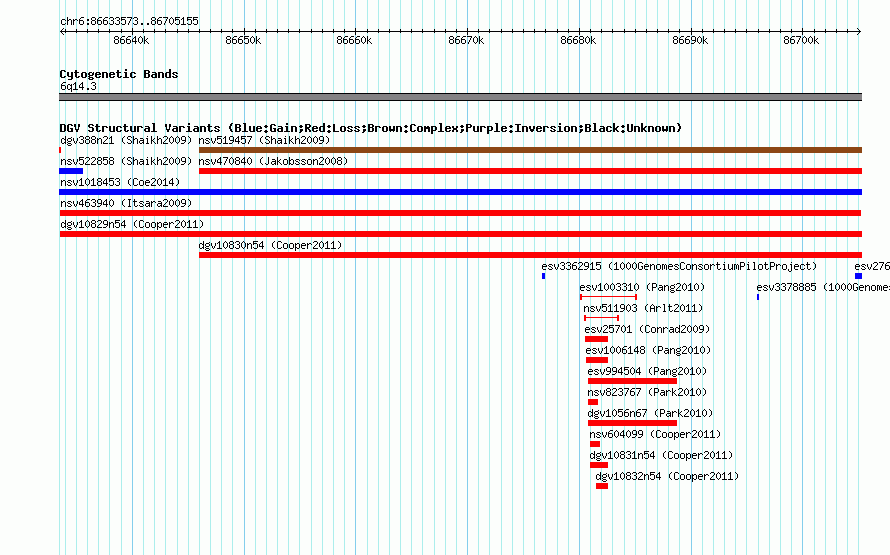Click the red dgv10831n54 loss bar
The height and width of the screenshot is (555, 890).
tap(599, 465)
